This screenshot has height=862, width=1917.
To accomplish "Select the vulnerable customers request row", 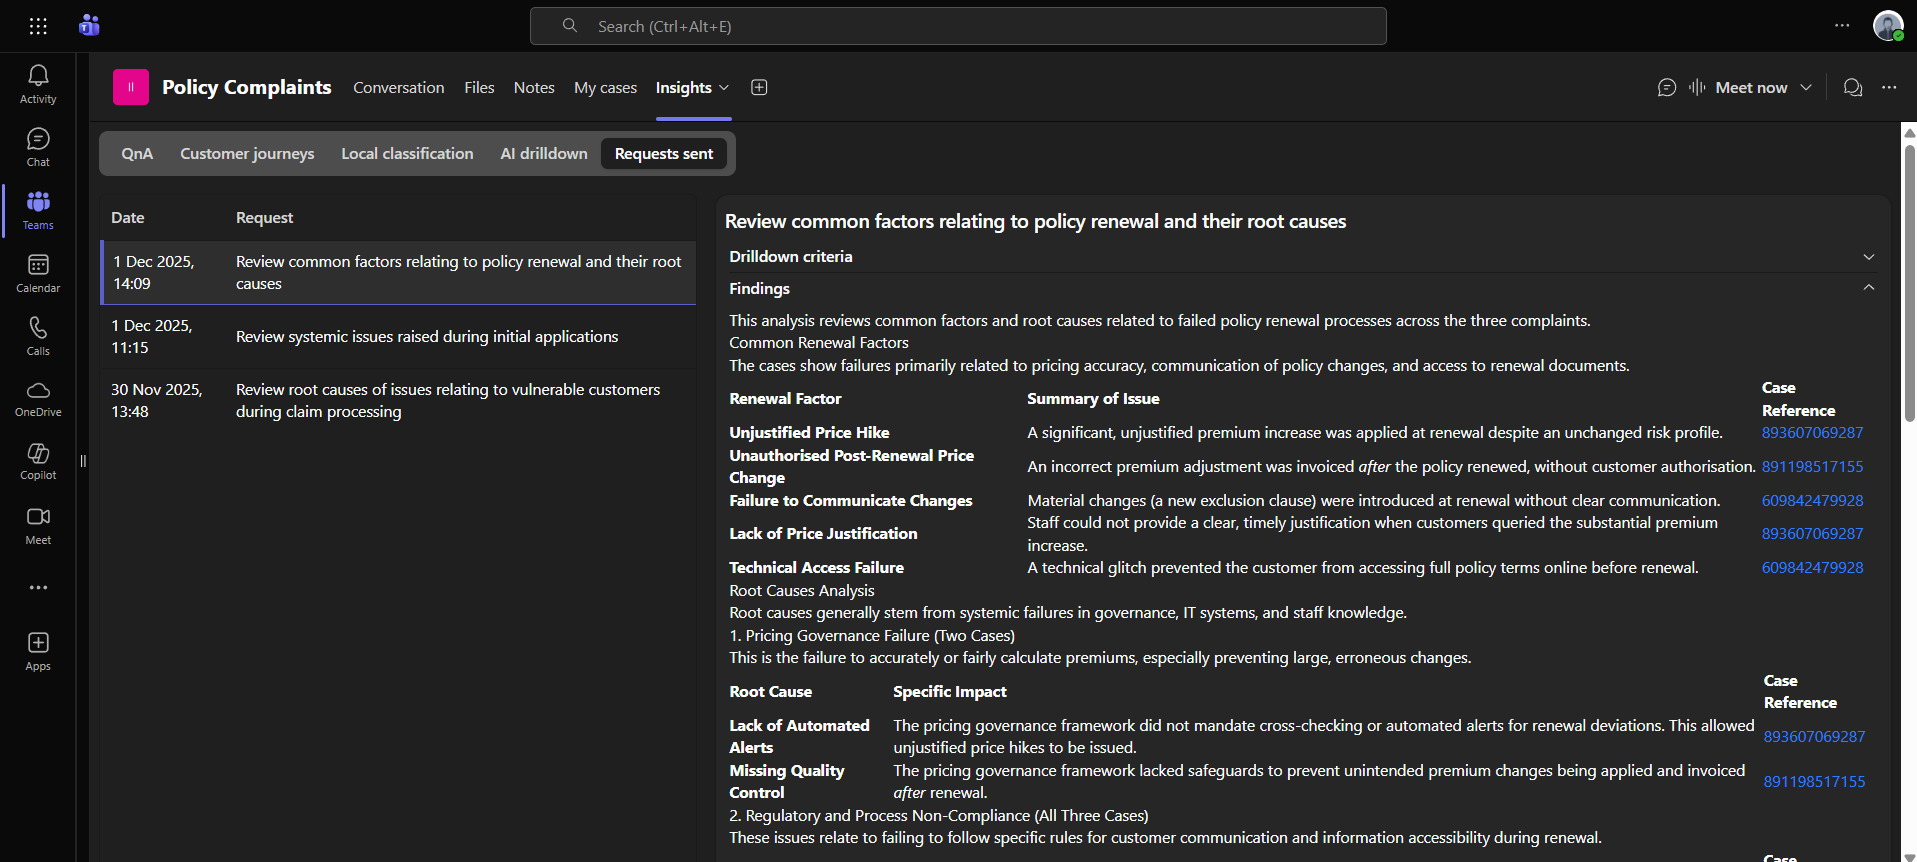I will [x=398, y=401].
